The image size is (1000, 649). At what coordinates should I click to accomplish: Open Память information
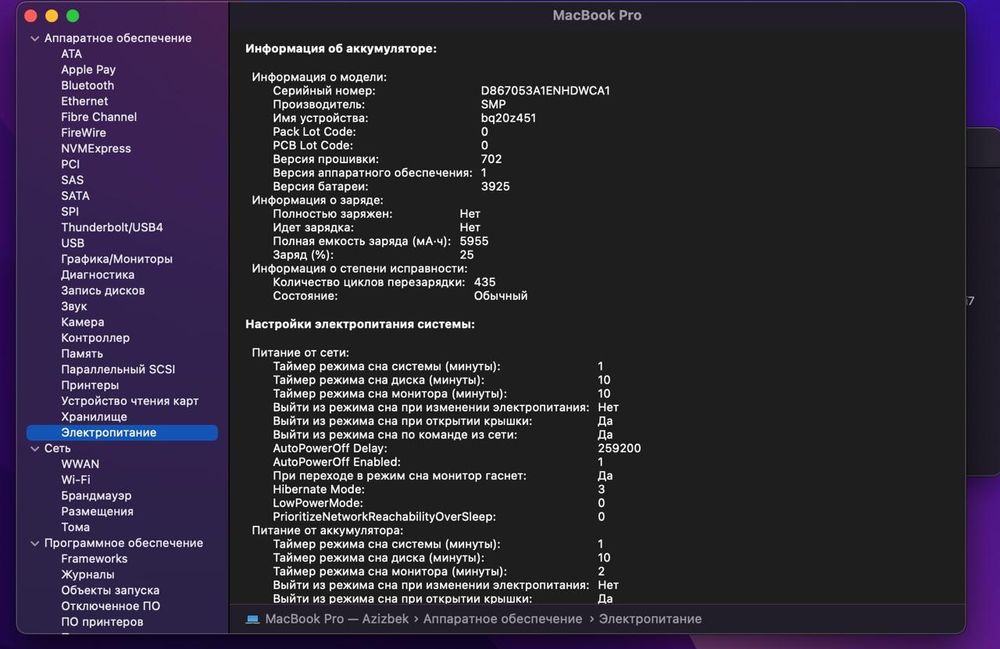tap(82, 354)
